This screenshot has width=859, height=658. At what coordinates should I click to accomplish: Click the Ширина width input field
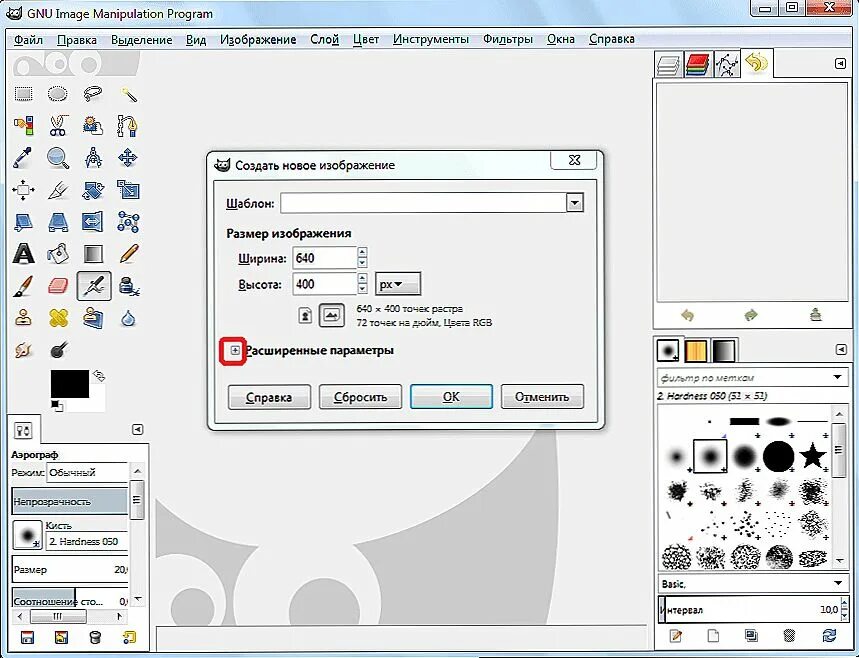click(x=324, y=258)
